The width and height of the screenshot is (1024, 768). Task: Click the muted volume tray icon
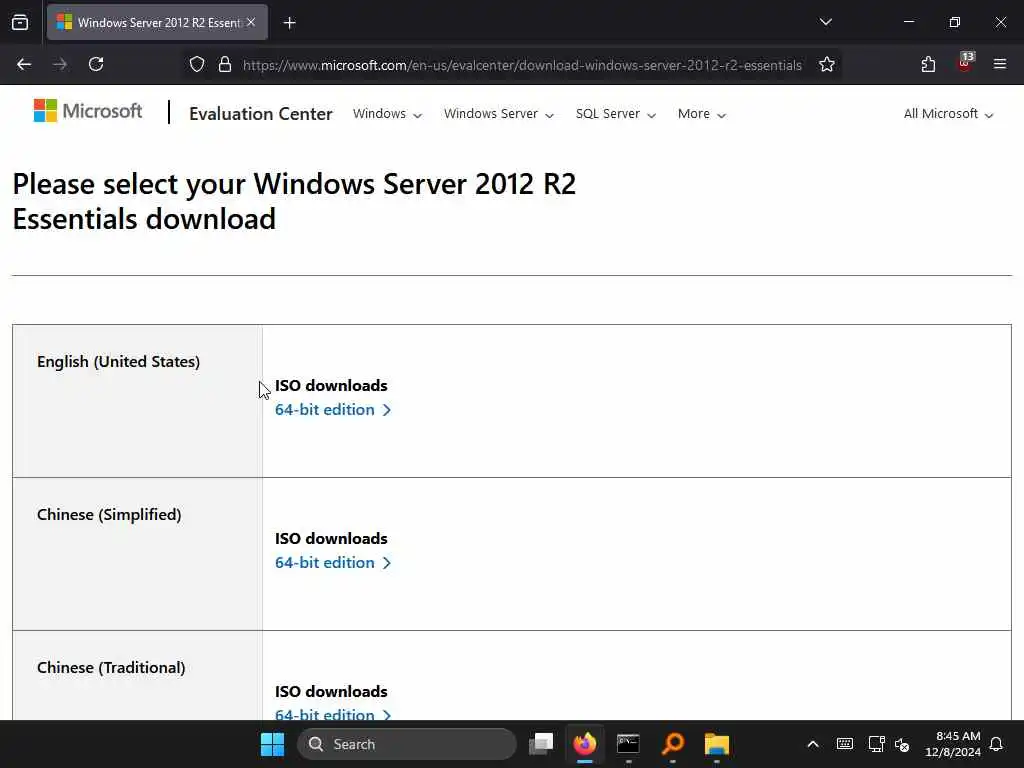903,744
